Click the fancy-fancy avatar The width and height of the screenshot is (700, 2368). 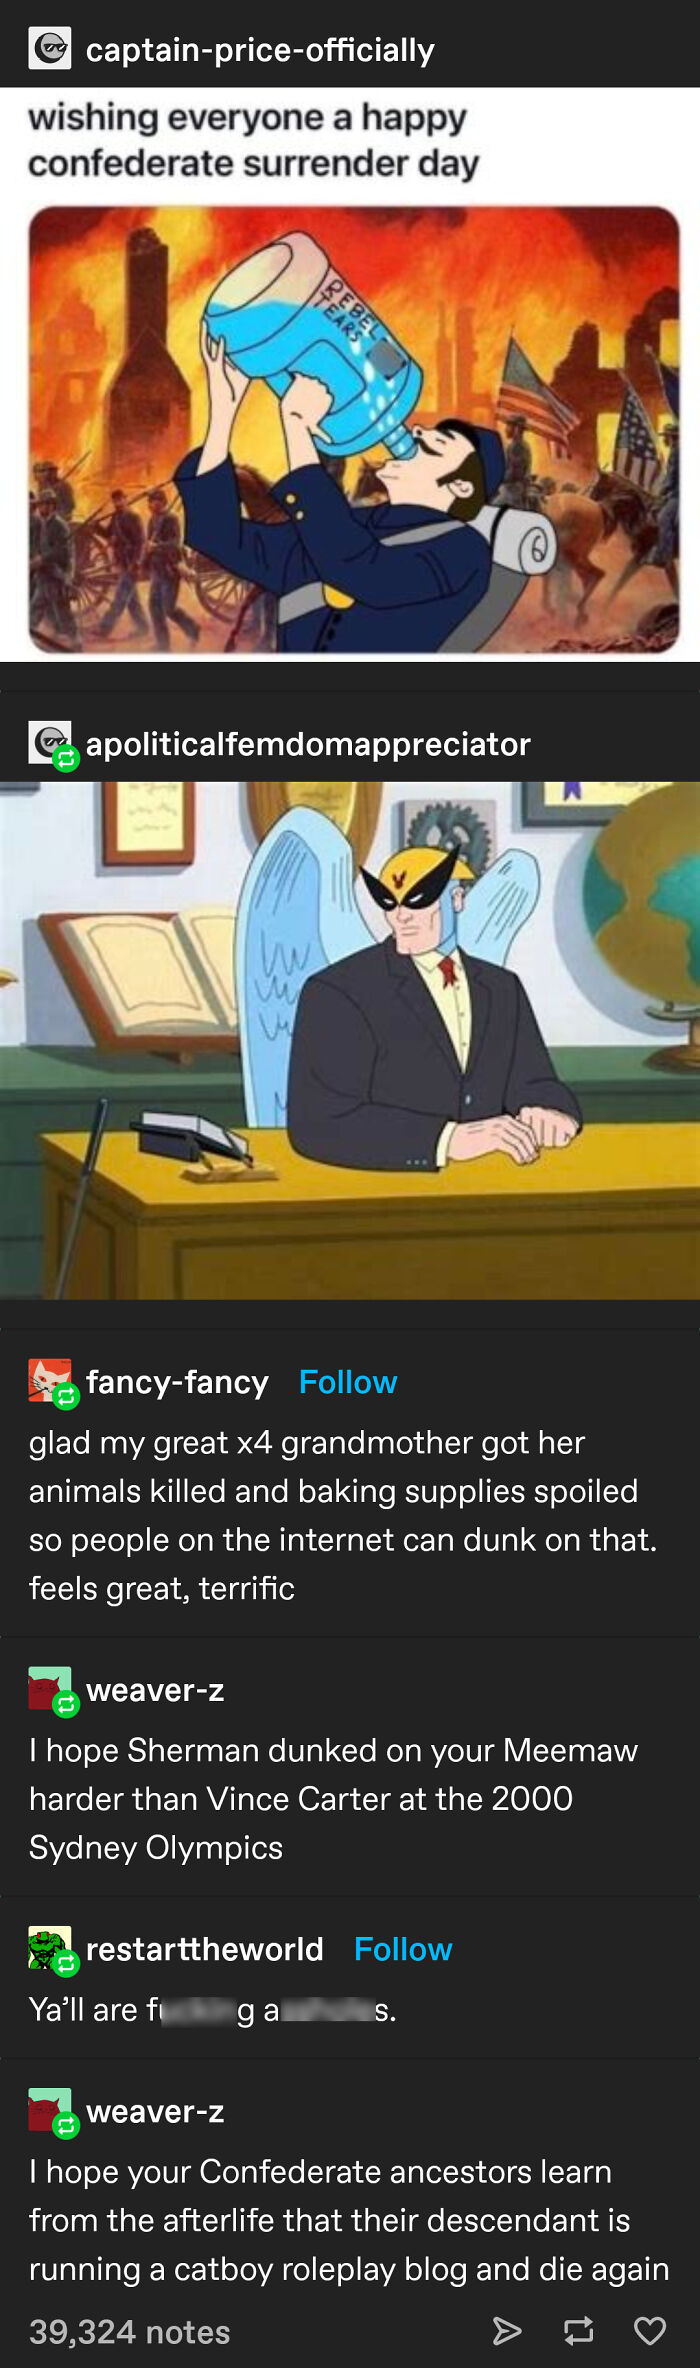49,1380
